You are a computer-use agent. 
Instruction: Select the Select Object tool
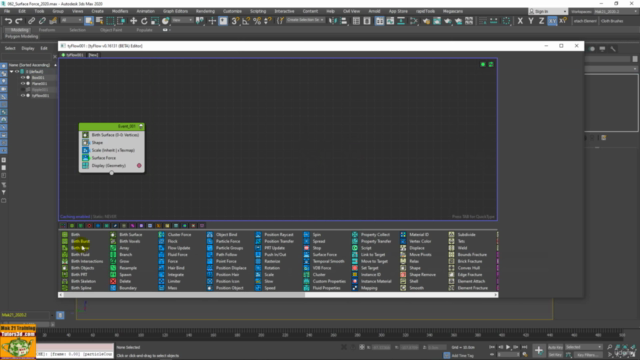pos(89,21)
